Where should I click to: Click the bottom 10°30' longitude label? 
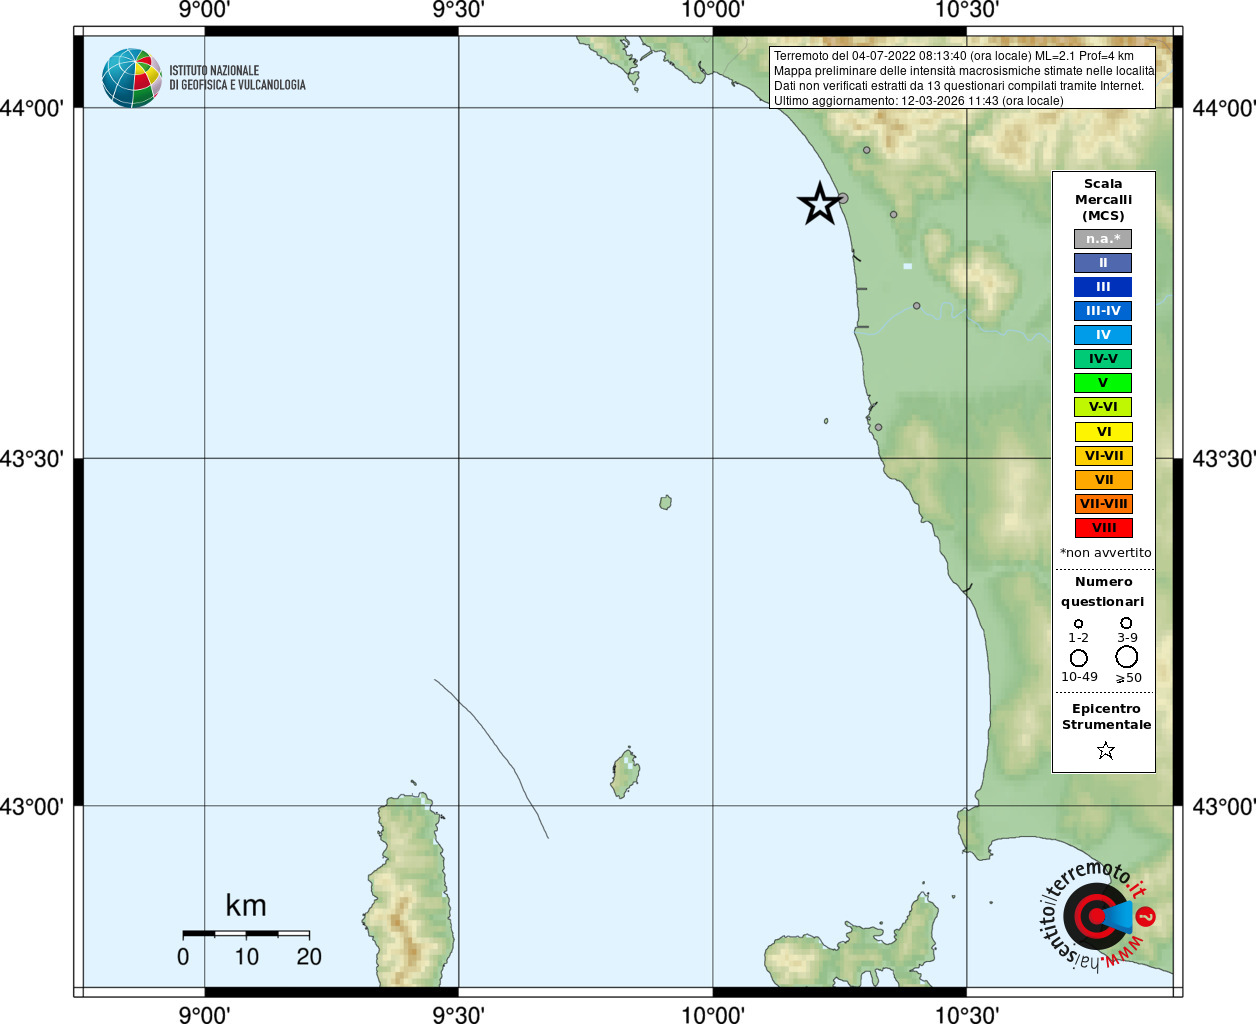coord(966,1015)
